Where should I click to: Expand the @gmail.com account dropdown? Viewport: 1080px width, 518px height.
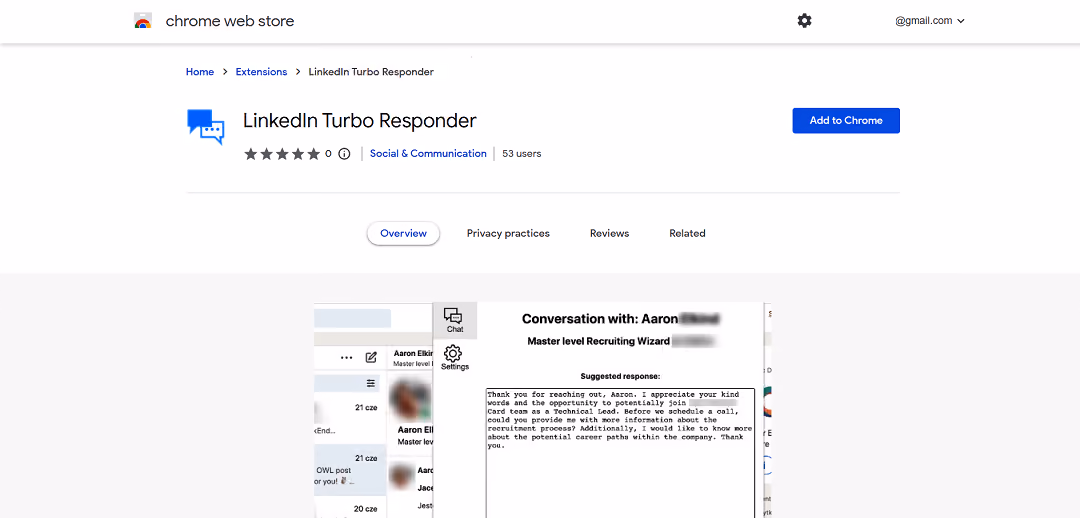[930, 21]
